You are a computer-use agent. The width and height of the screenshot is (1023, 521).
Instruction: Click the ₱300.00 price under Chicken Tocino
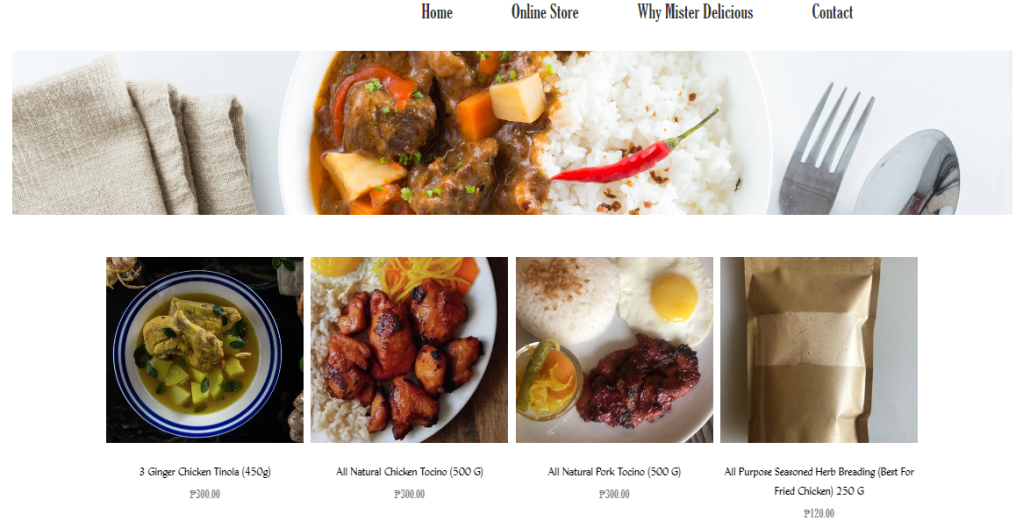coord(410,494)
